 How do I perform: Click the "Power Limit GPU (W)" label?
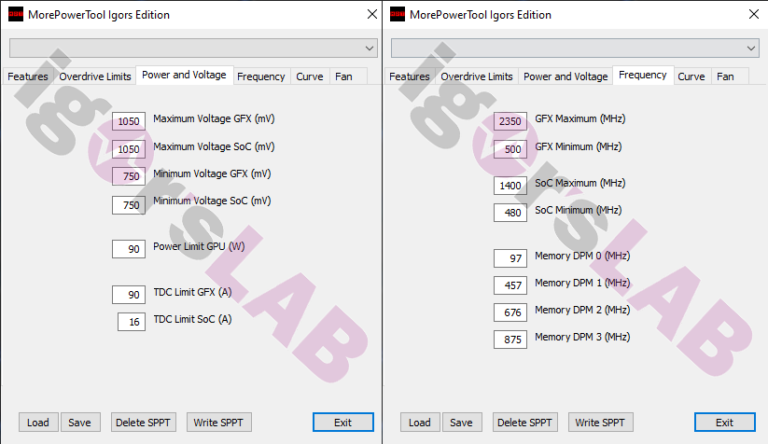click(x=199, y=247)
